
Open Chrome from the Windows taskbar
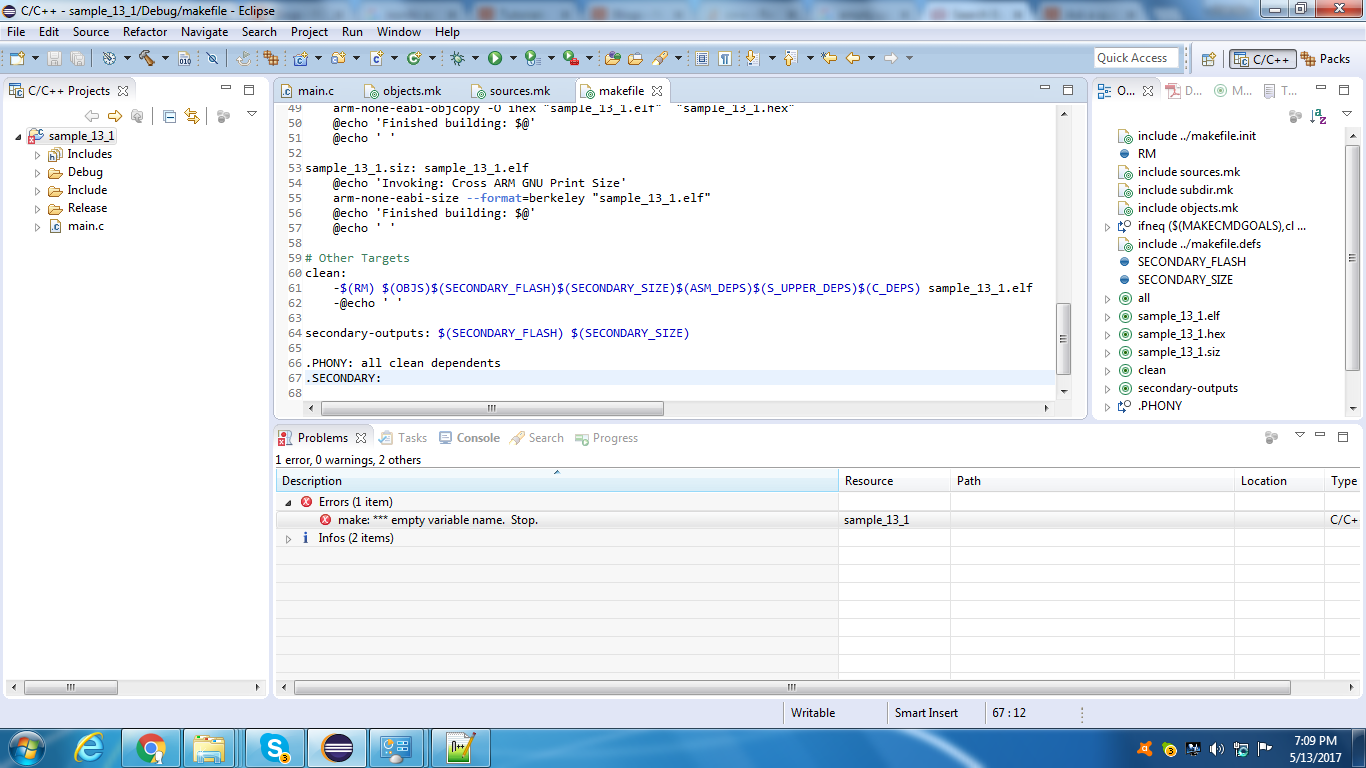point(151,747)
